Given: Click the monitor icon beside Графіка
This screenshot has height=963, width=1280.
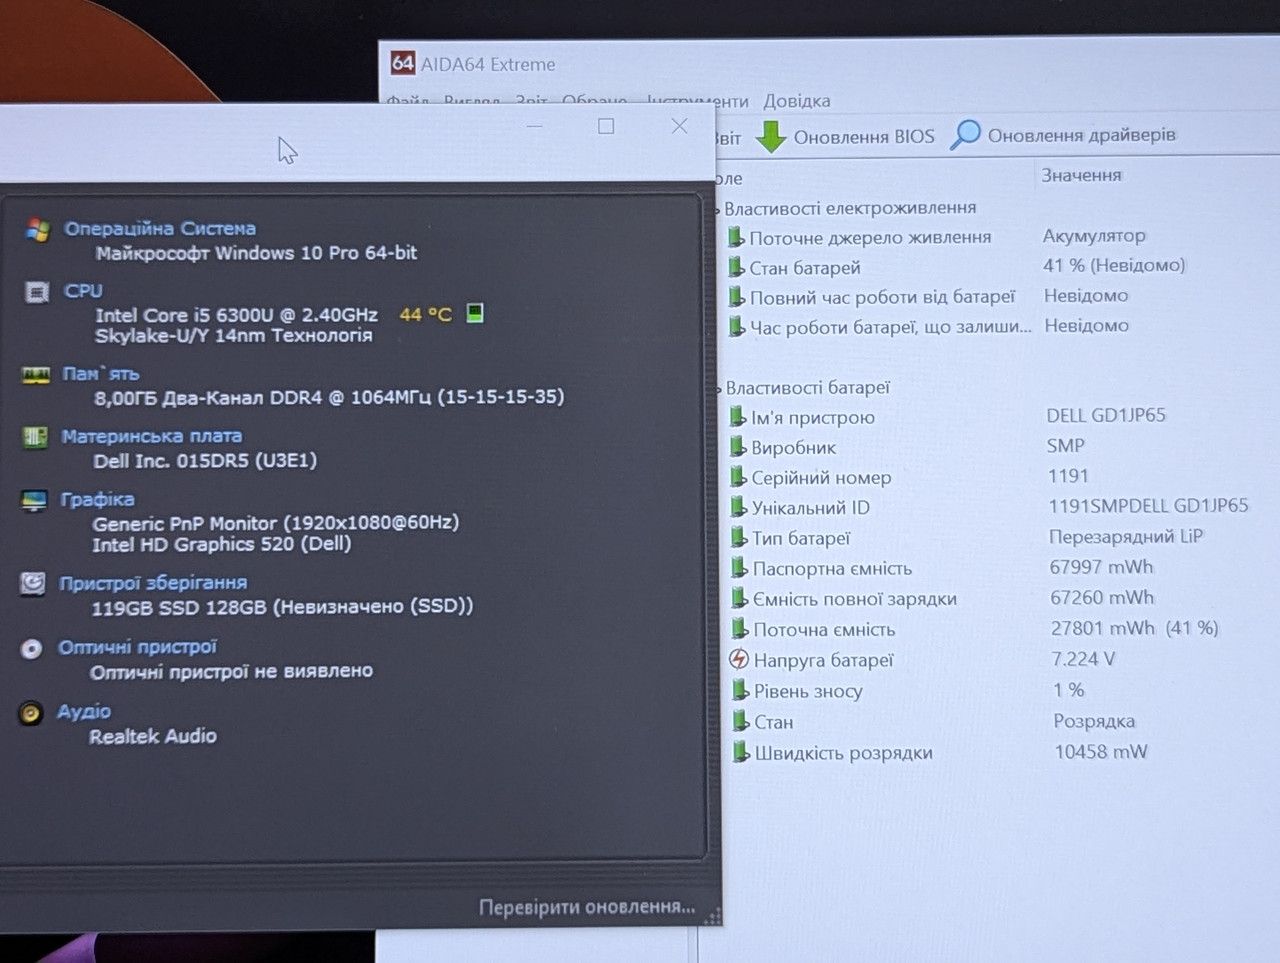Looking at the screenshot, I should click(34, 500).
